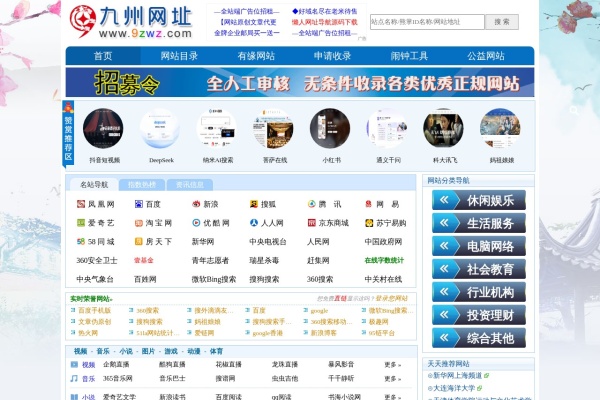Open 微软Bing搜索 site link

coord(214,279)
